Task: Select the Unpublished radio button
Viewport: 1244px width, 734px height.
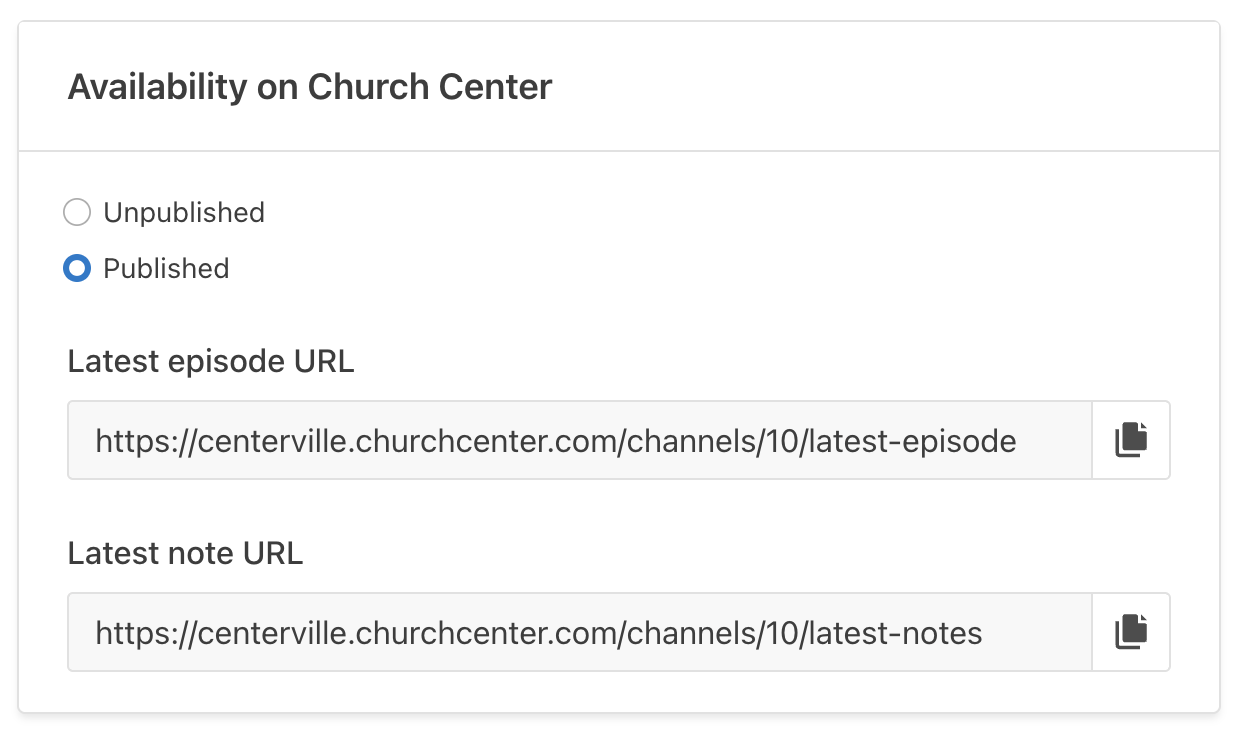Action: pyautogui.click(x=77, y=213)
